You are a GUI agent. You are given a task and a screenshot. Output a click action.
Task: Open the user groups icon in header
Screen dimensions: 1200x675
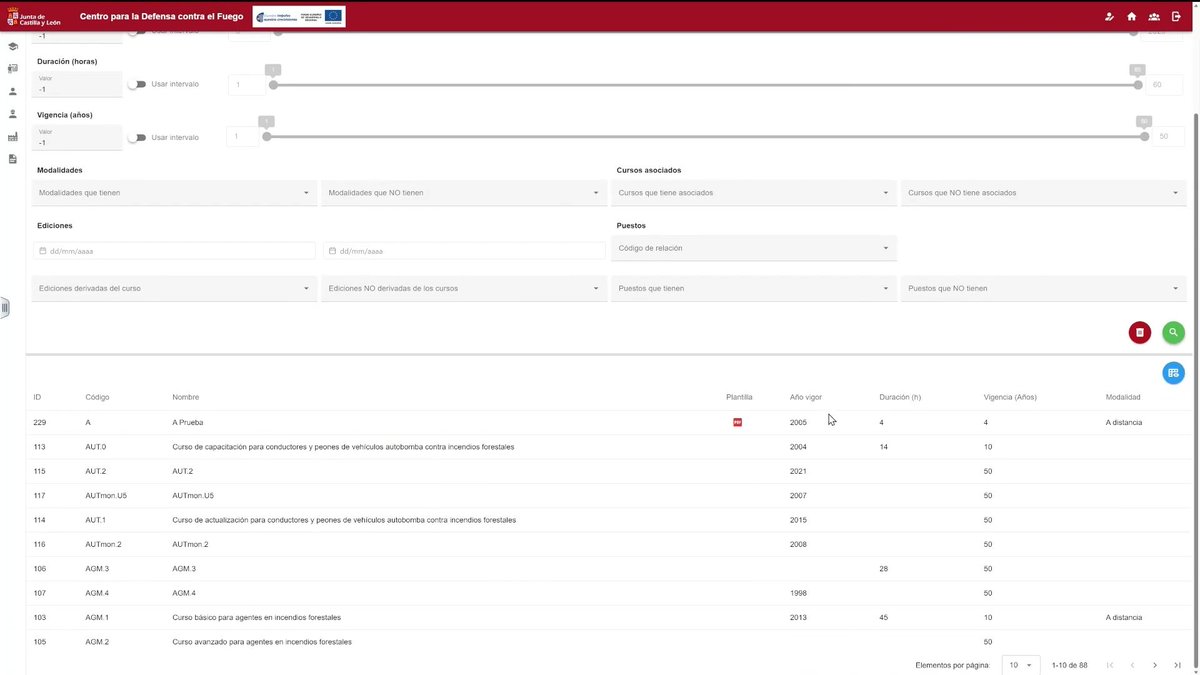click(x=1154, y=16)
